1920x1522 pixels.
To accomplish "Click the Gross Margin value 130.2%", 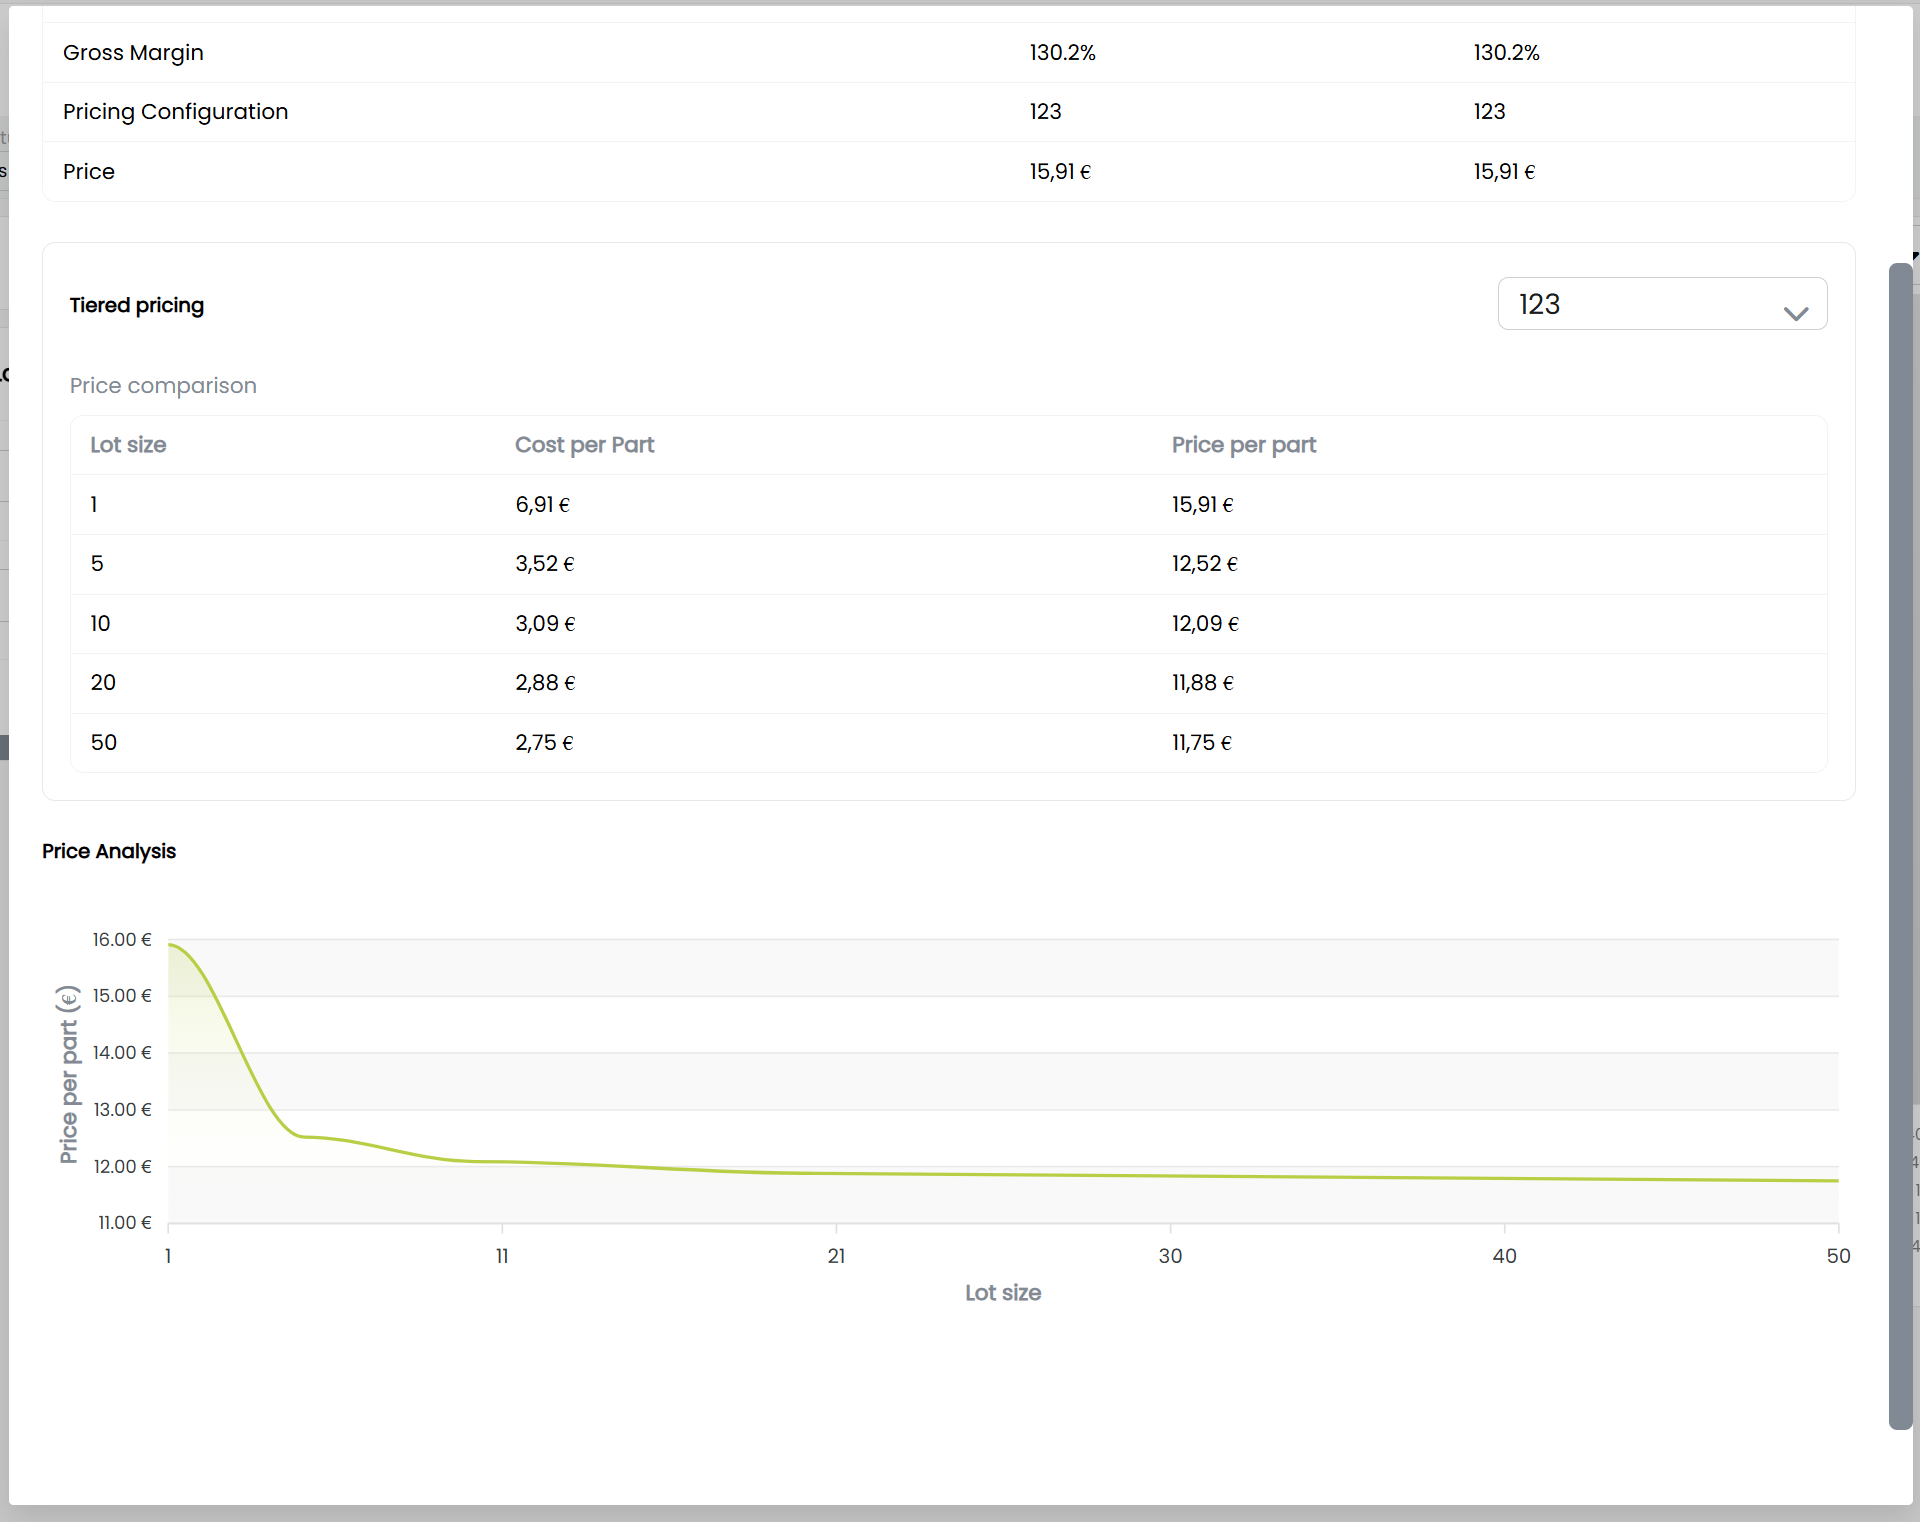I will click(x=1062, y=53).
